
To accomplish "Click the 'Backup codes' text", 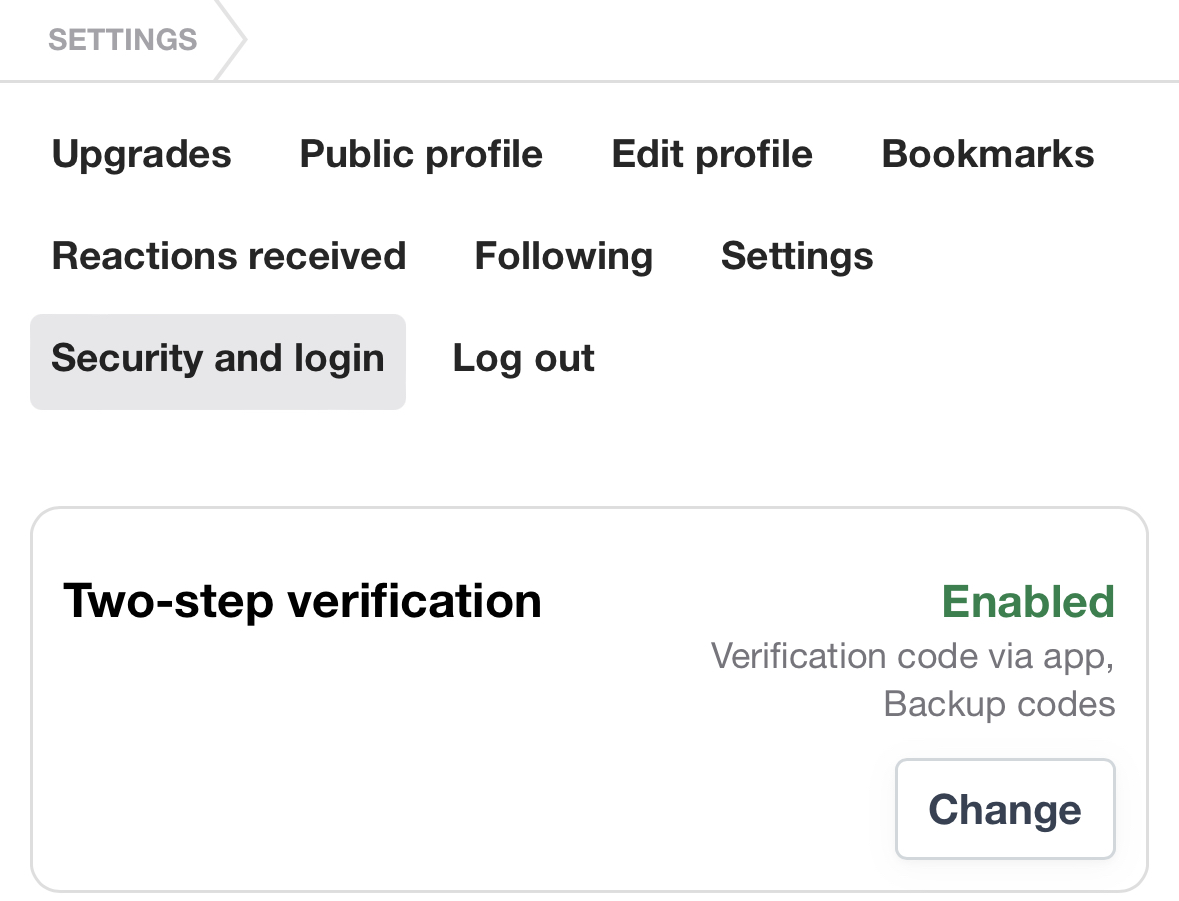I will [999, 704].
